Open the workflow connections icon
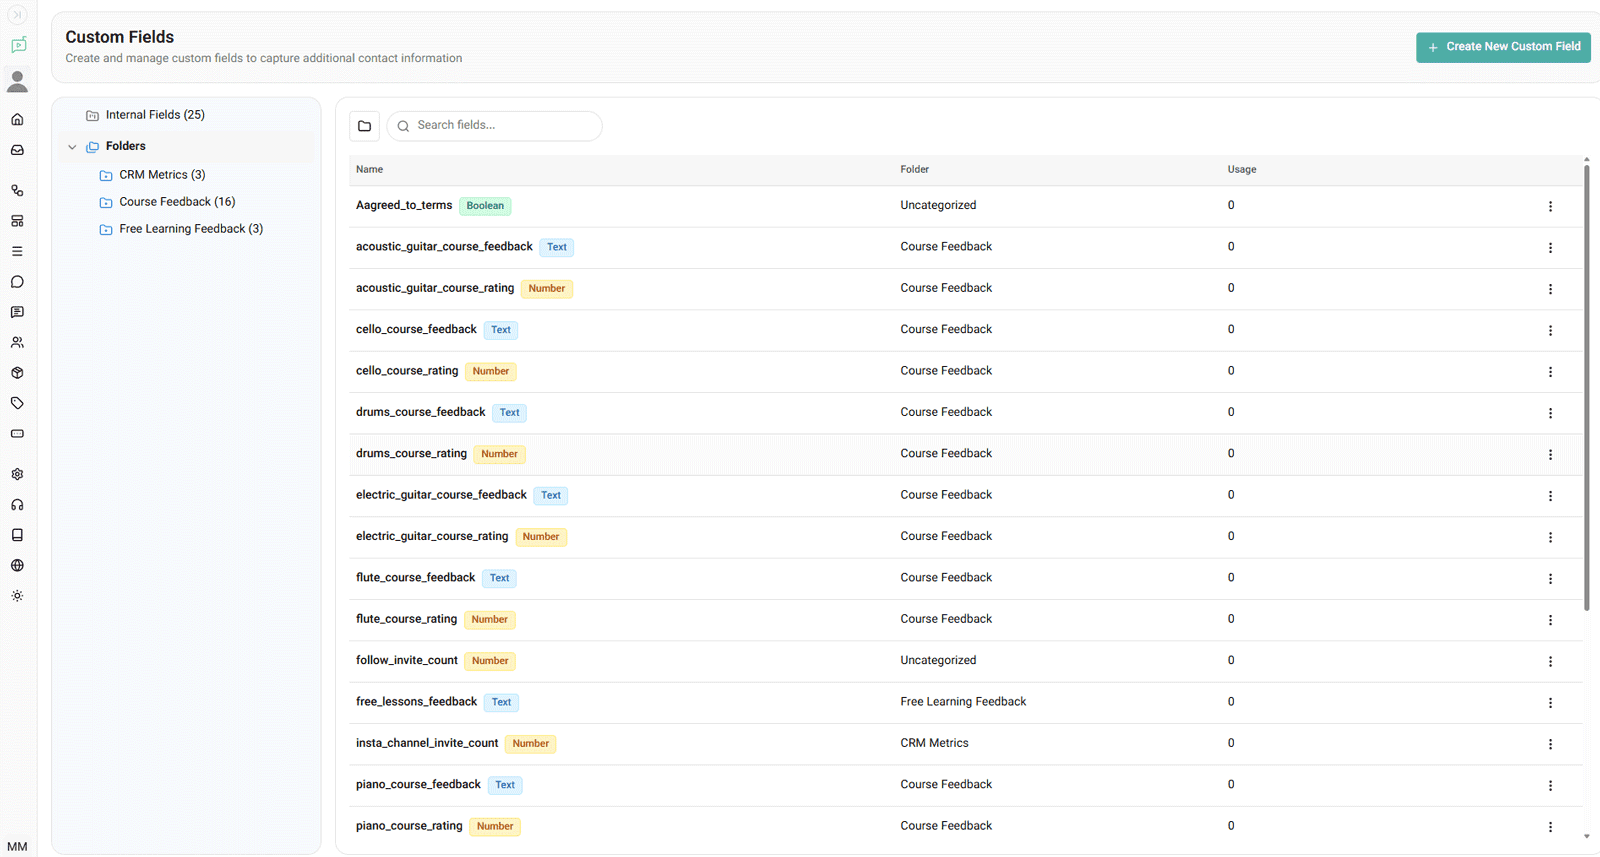 pyautogui.click(x=17, y=190)
